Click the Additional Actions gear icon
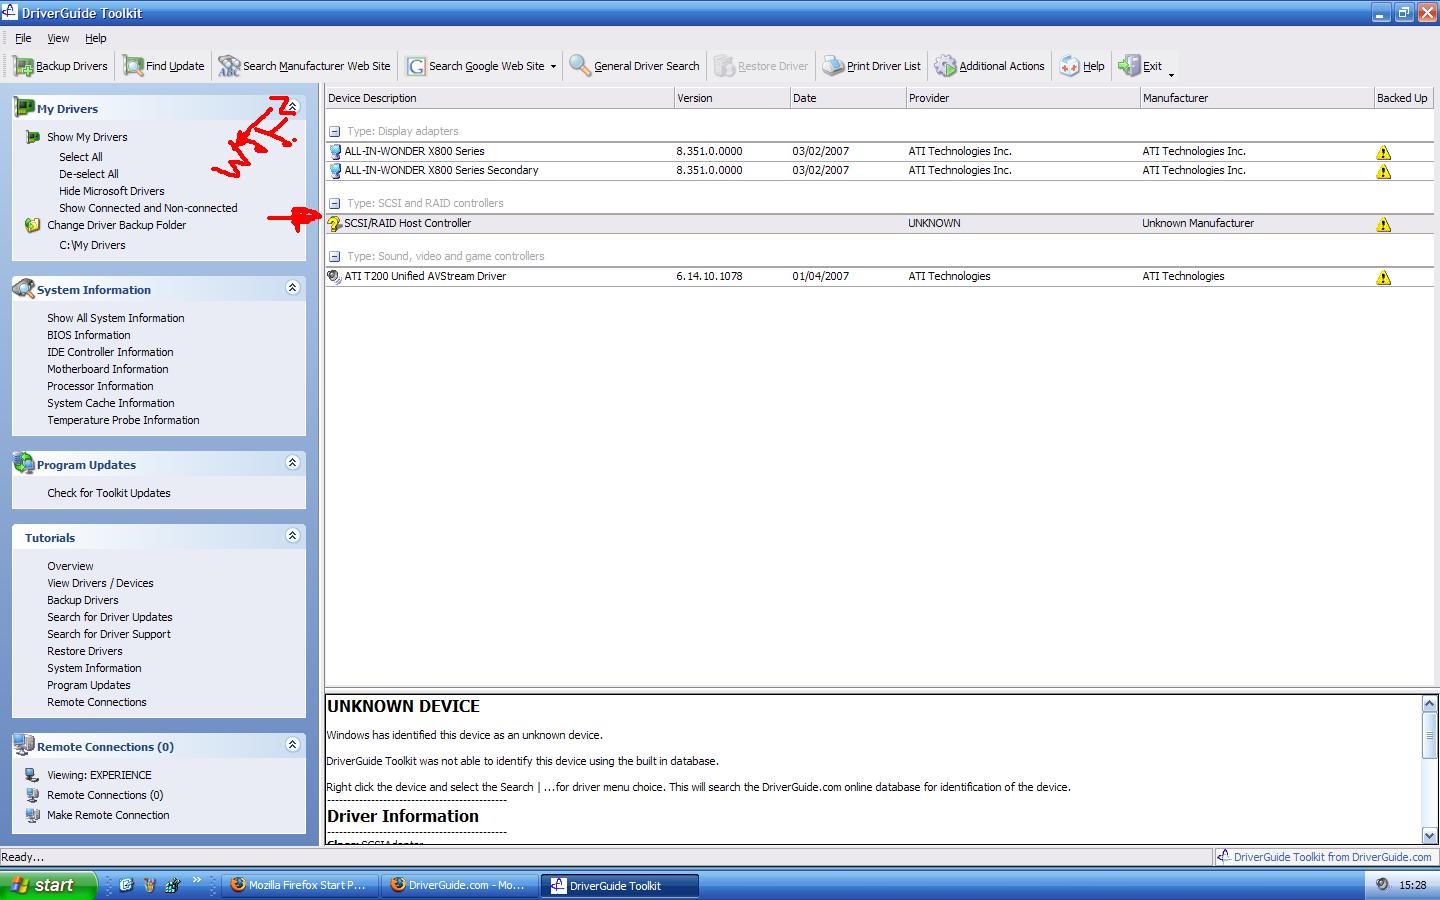The height and width of the screenshot is (900, 1440). pos(945,66)
